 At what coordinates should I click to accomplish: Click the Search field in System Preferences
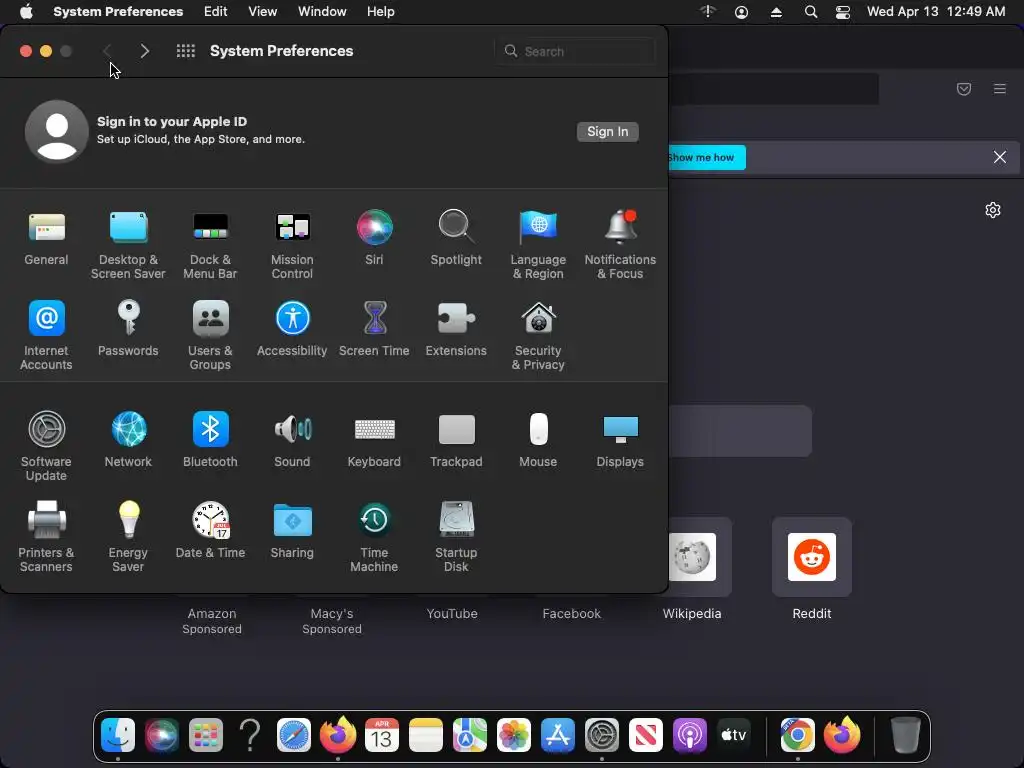click(x=575, y=51)
